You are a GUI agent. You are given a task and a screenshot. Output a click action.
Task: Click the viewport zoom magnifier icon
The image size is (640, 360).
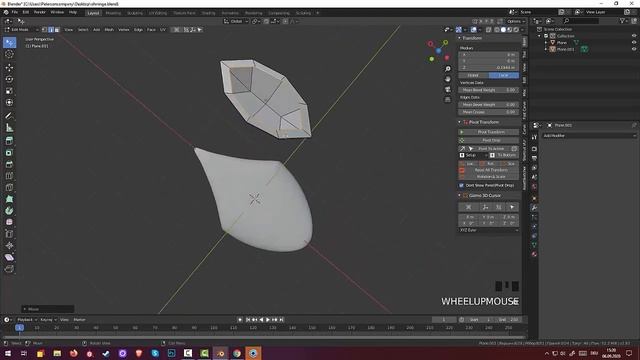pos(448,69)
